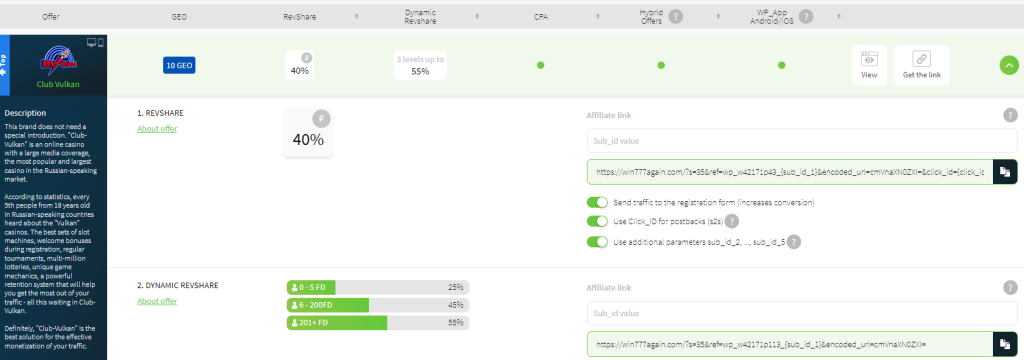Copy the Dynamic Revshare affiliate link

point(1005,344)
